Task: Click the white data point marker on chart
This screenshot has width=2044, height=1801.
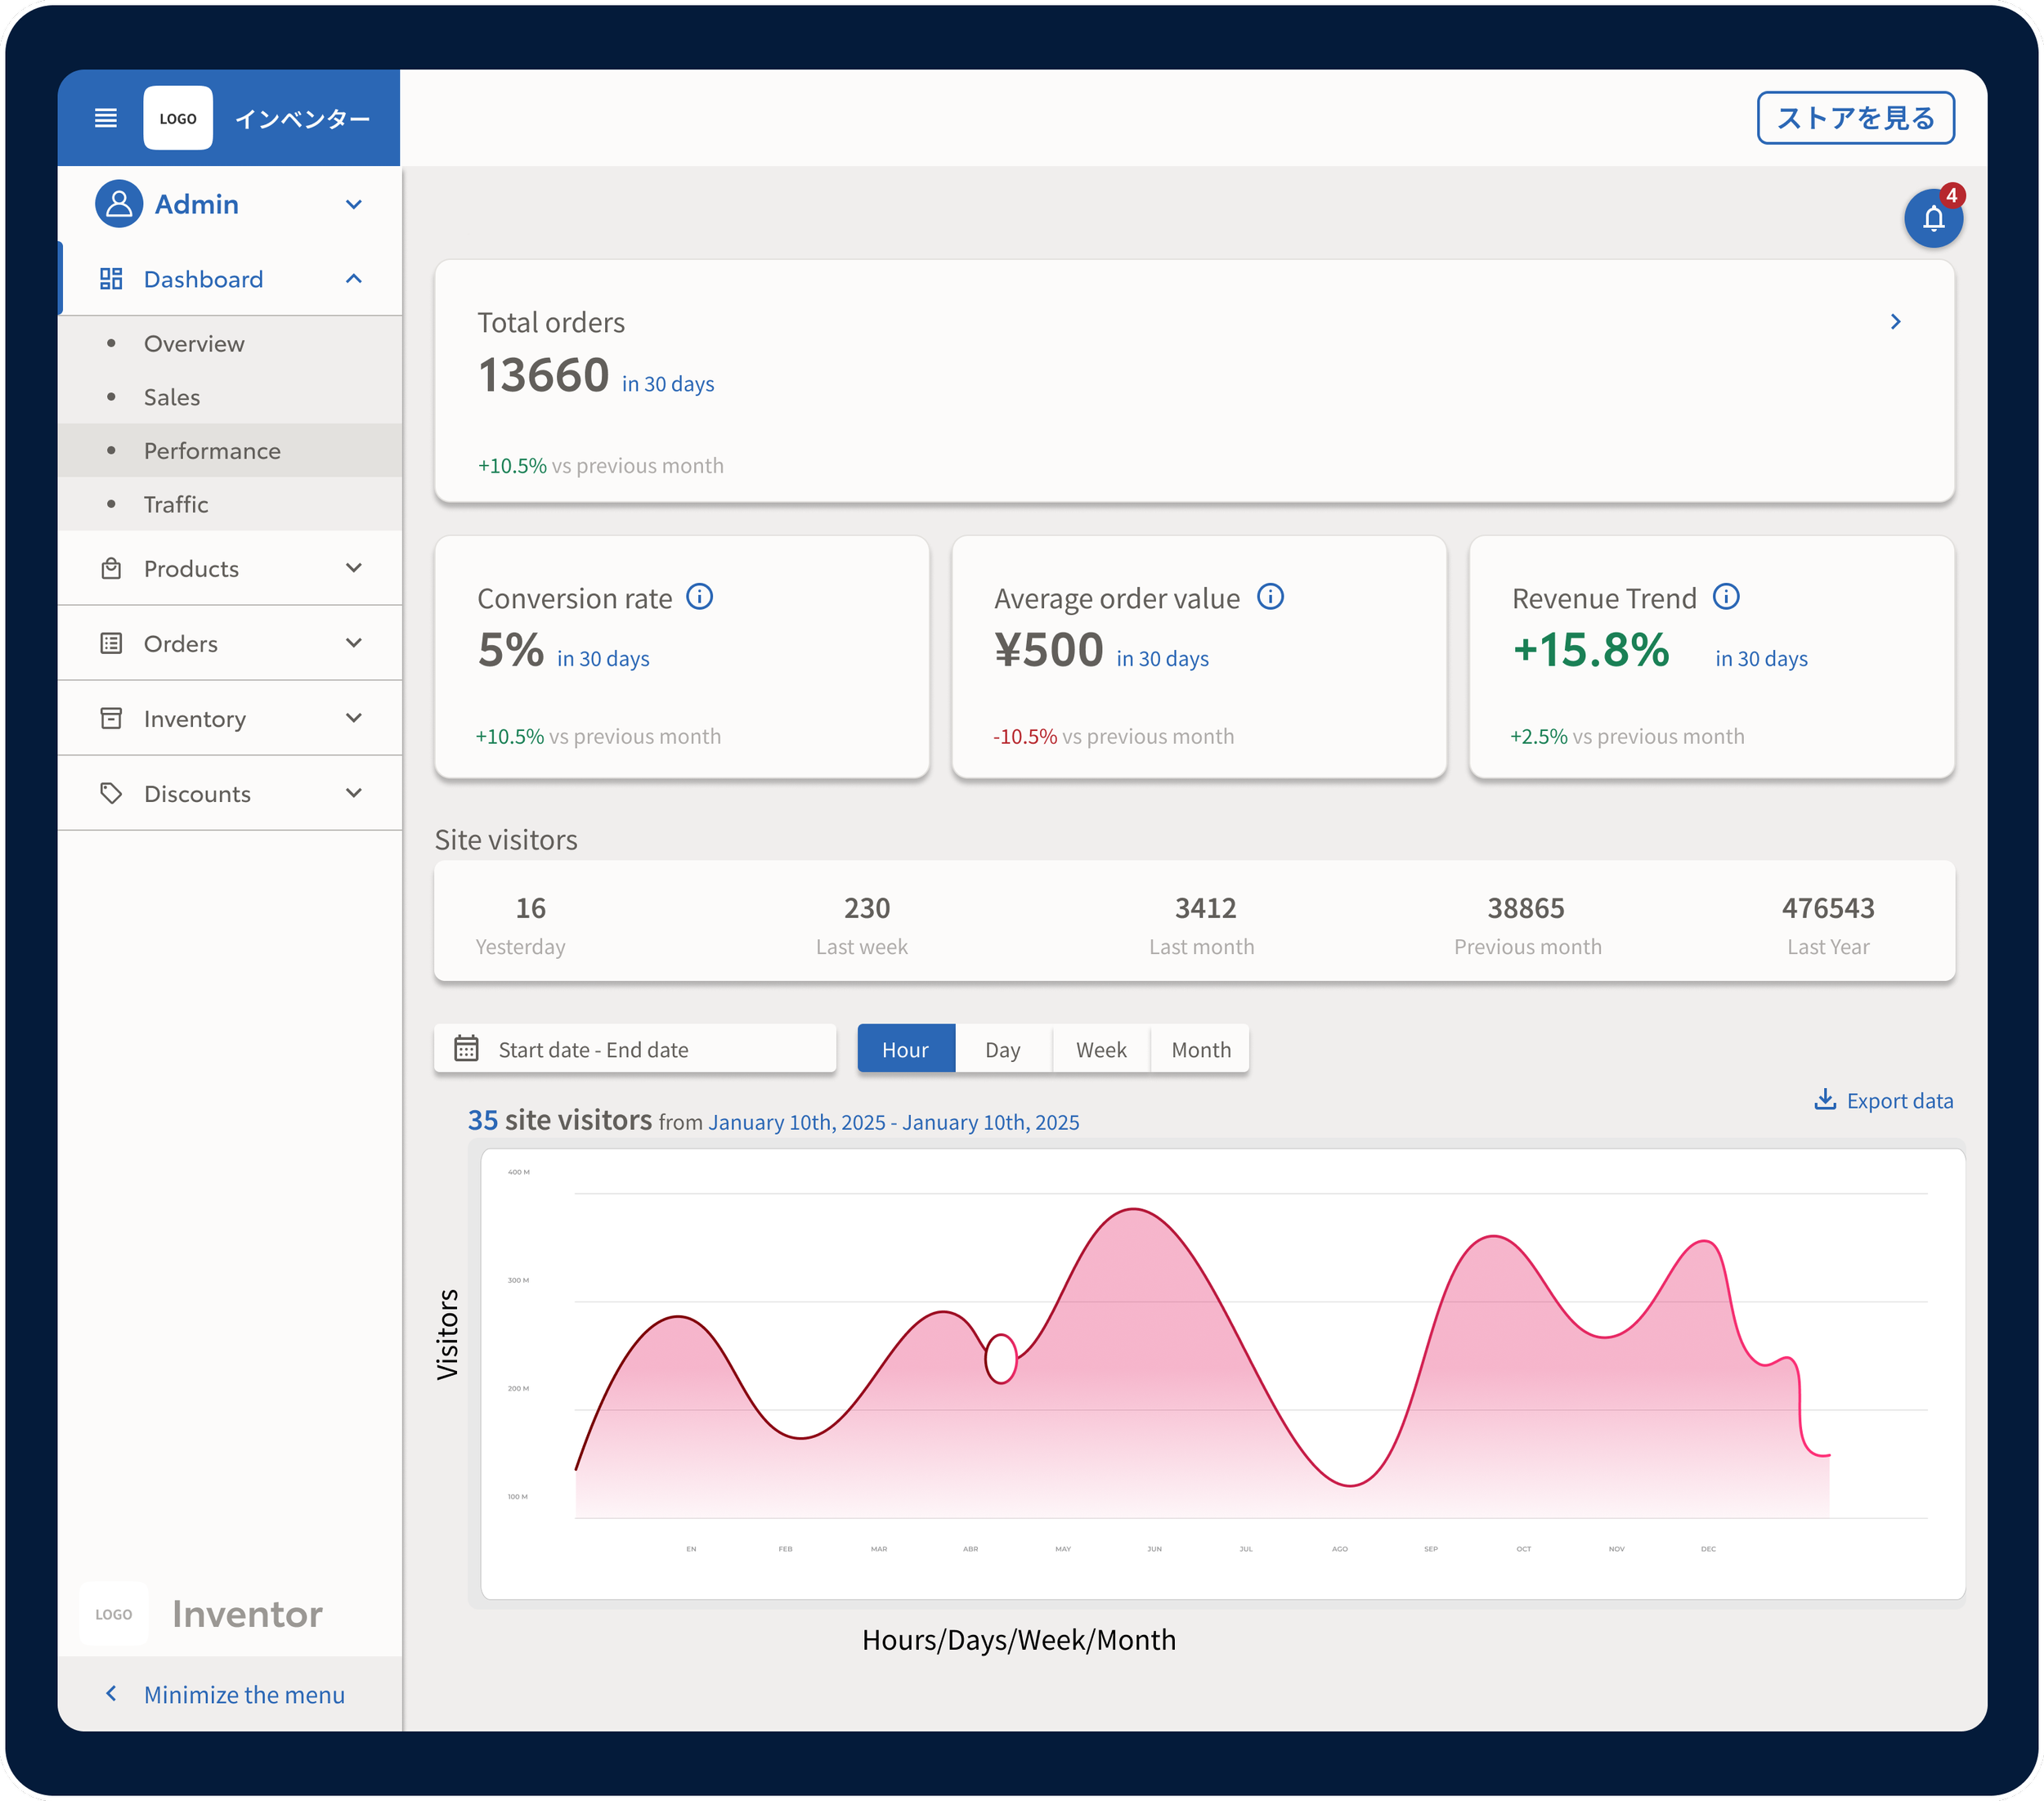Action: pyautogui.click(x=1000, y=1359)
